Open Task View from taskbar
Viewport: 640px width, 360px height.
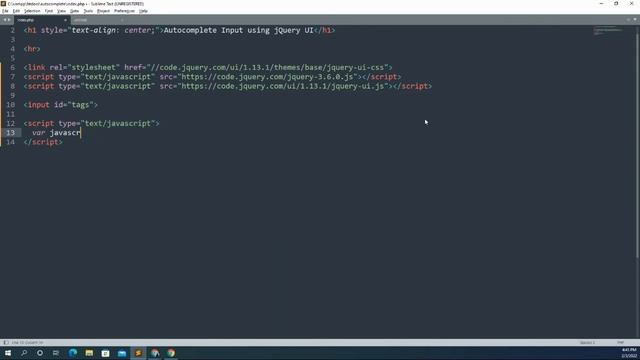tap(56, 353)
